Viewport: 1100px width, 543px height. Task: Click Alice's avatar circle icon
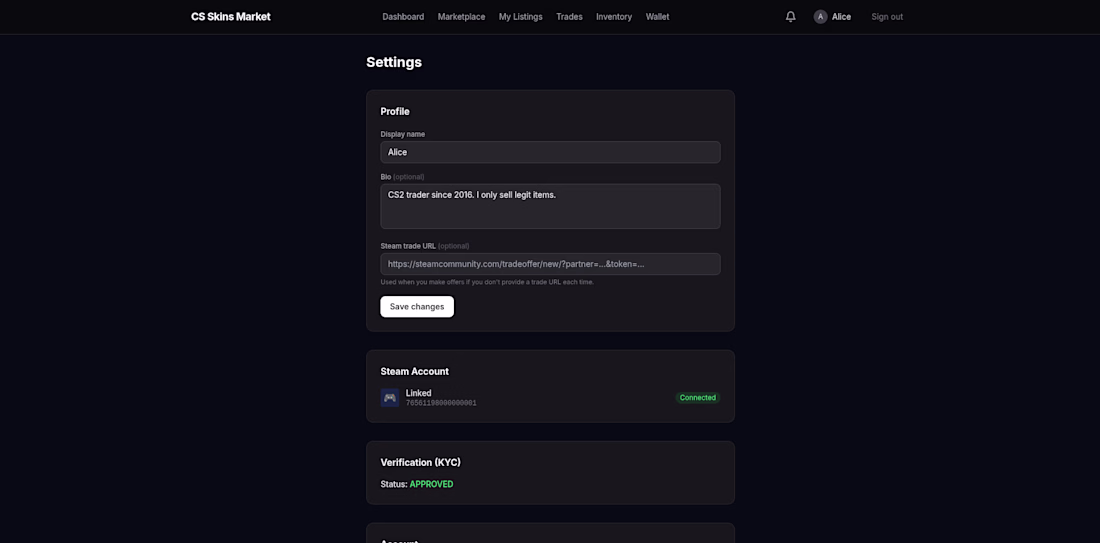pyautogui.click(x=821, y=17)
